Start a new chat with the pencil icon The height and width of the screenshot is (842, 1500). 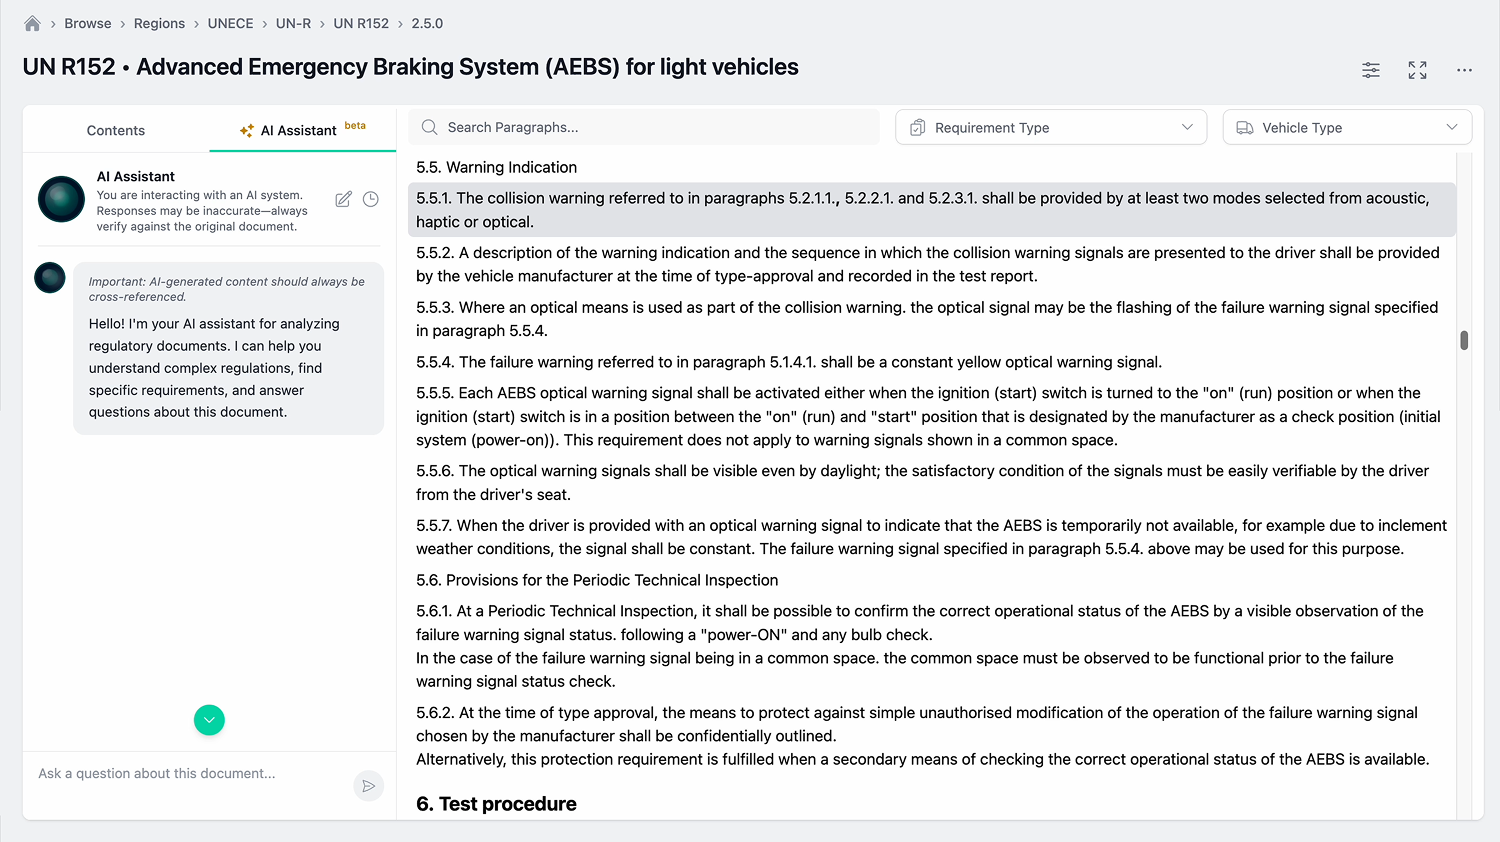tap(343, 199)
